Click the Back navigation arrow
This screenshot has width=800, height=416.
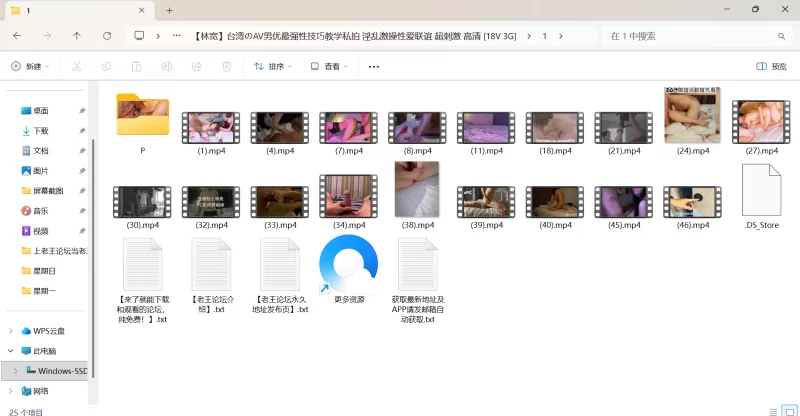[x=17, y=36]
